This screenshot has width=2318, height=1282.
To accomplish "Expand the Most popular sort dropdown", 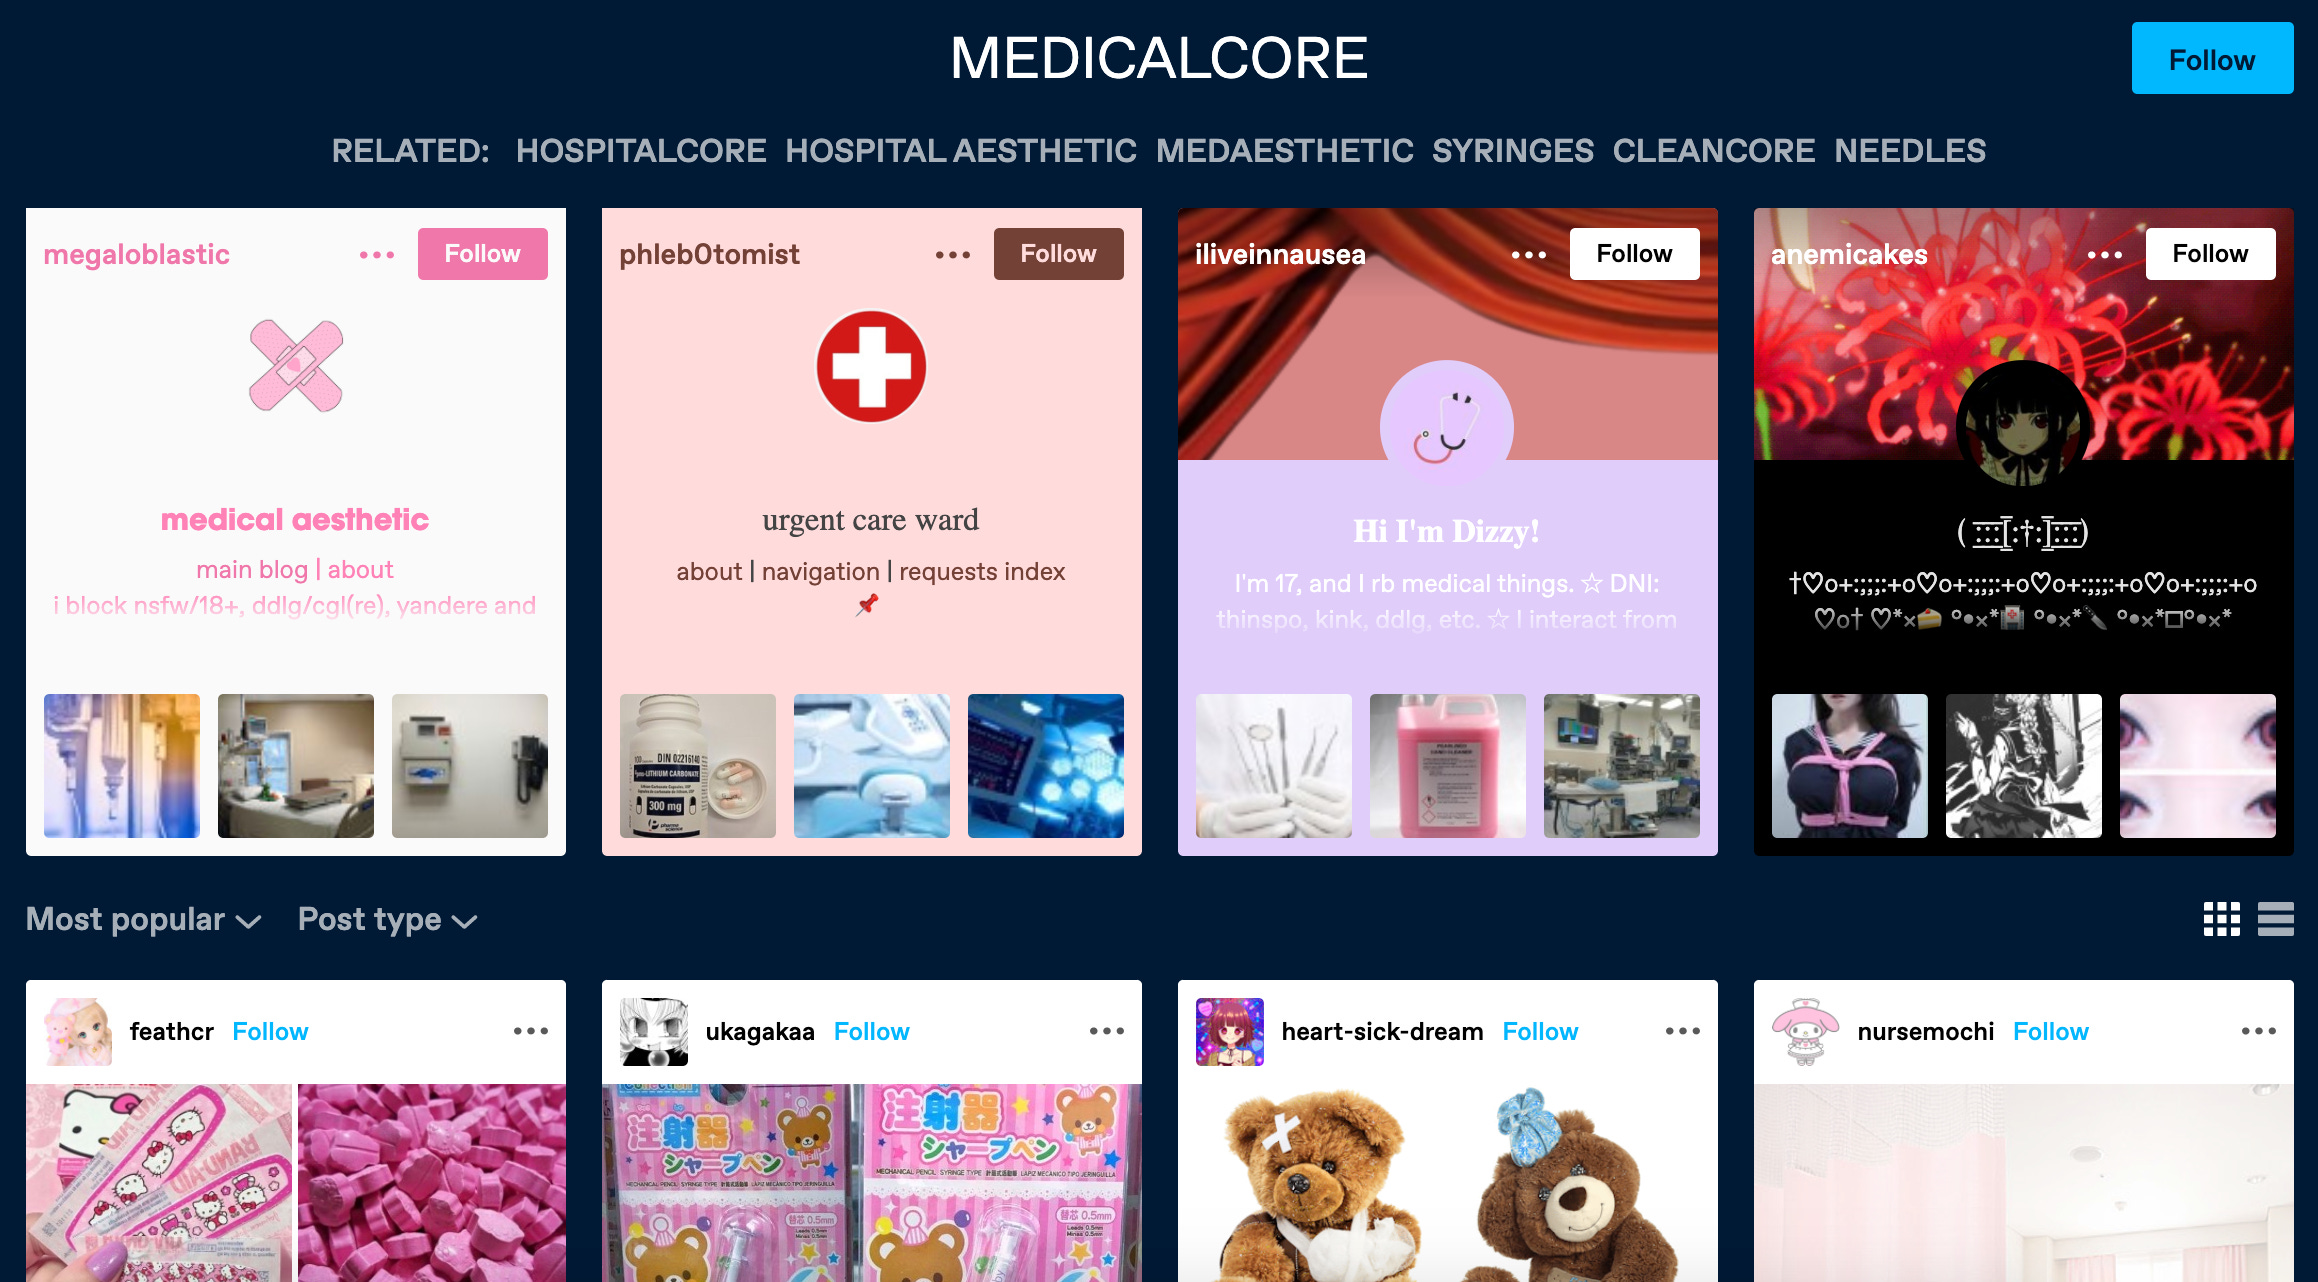I will point(144,919).
